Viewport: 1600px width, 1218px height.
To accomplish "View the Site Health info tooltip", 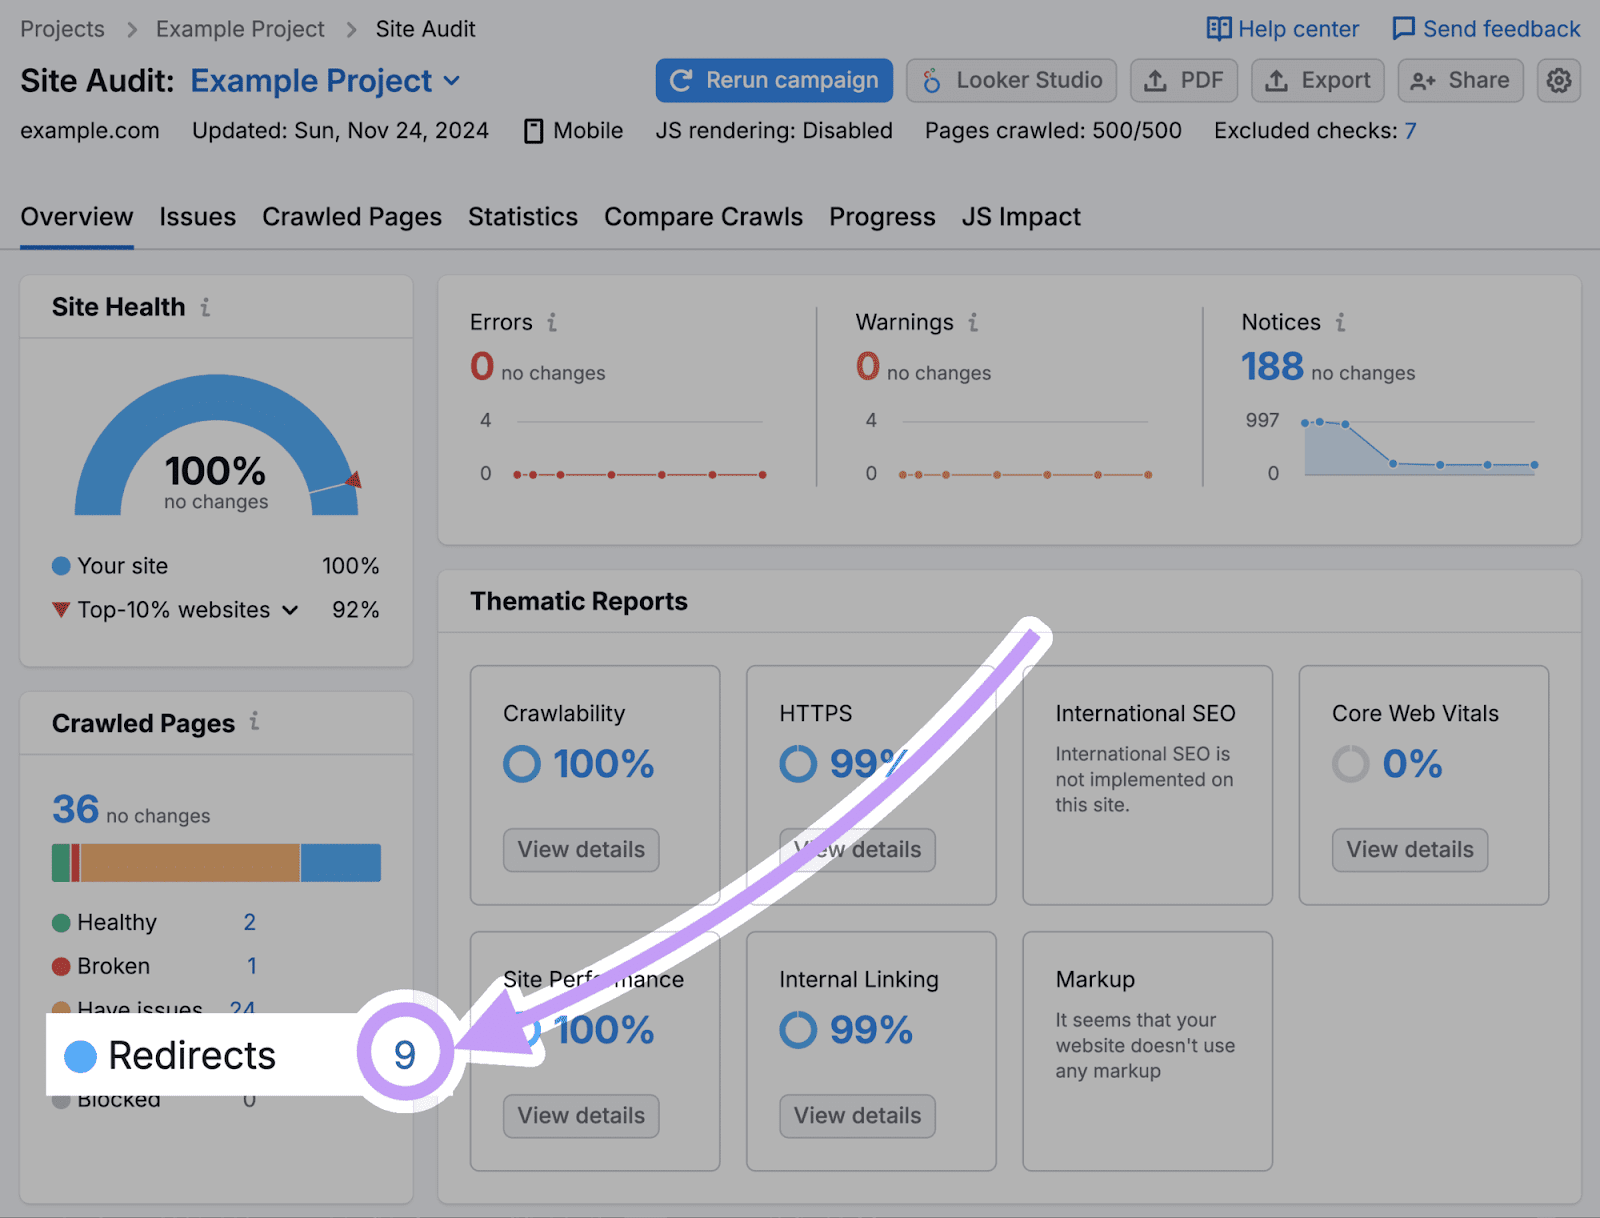I will pyautogui.click(x=206, y=308).
